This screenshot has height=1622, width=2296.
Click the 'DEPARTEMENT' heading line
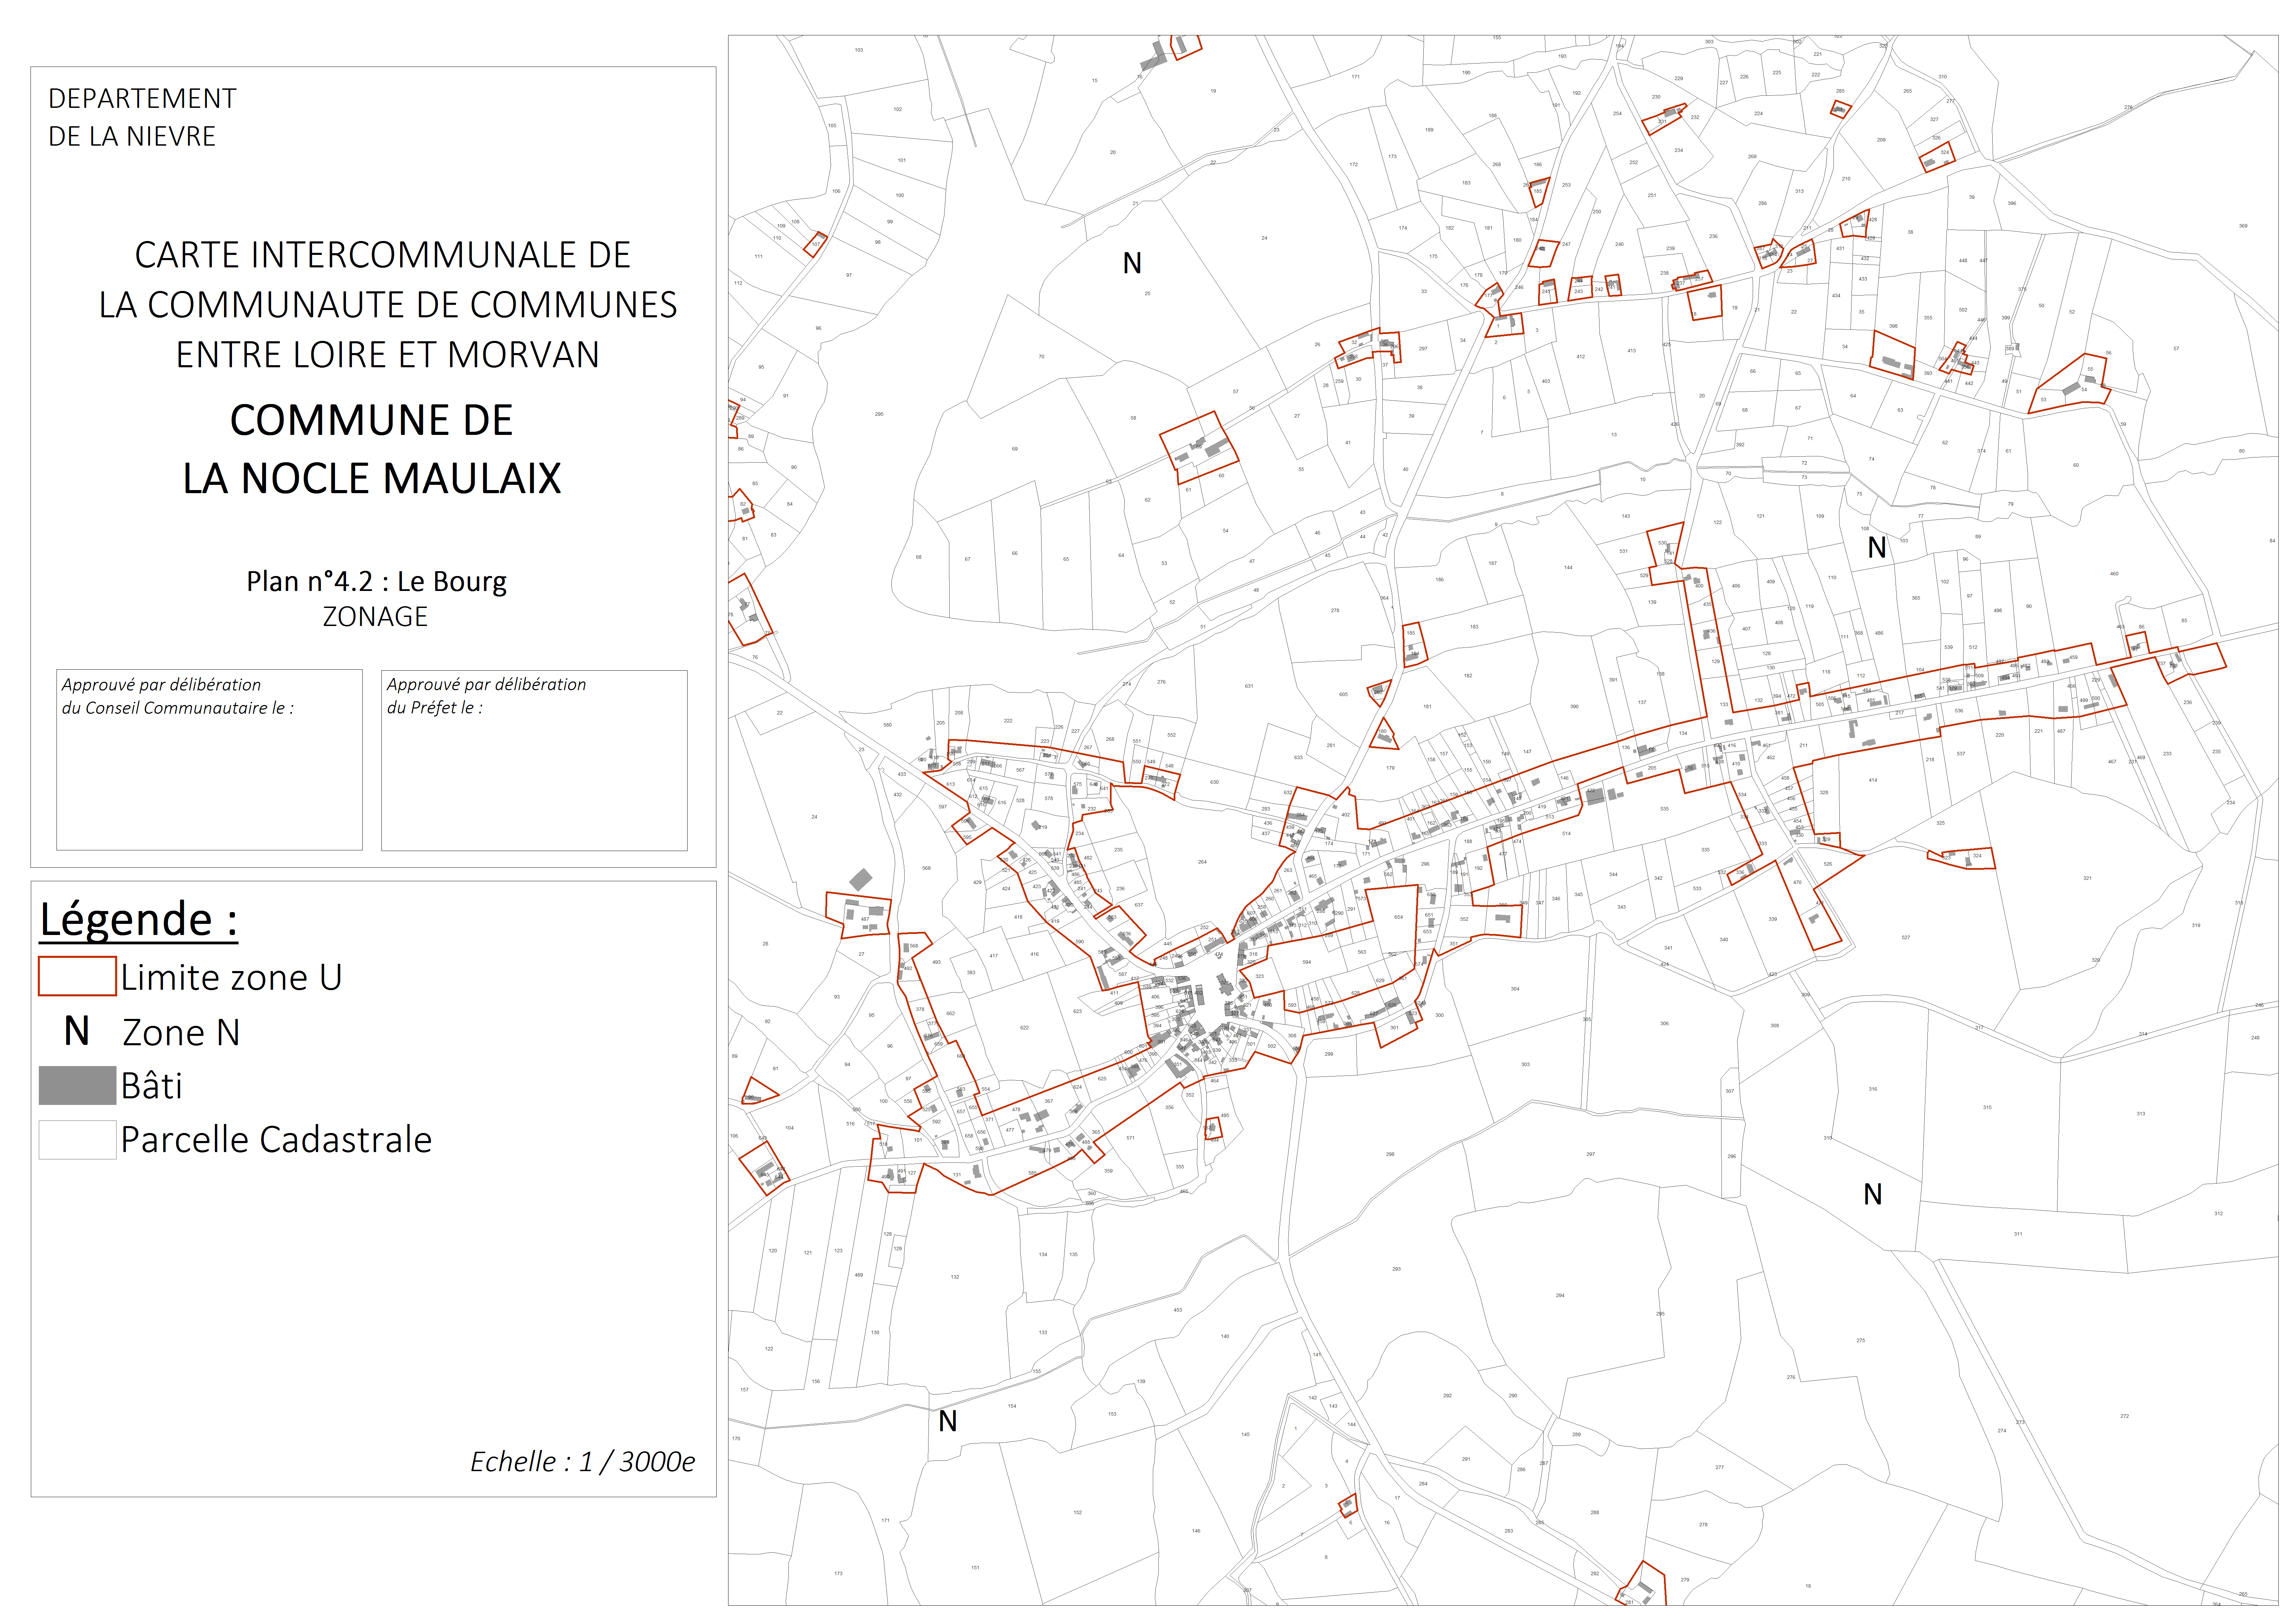tap(142, 99)
